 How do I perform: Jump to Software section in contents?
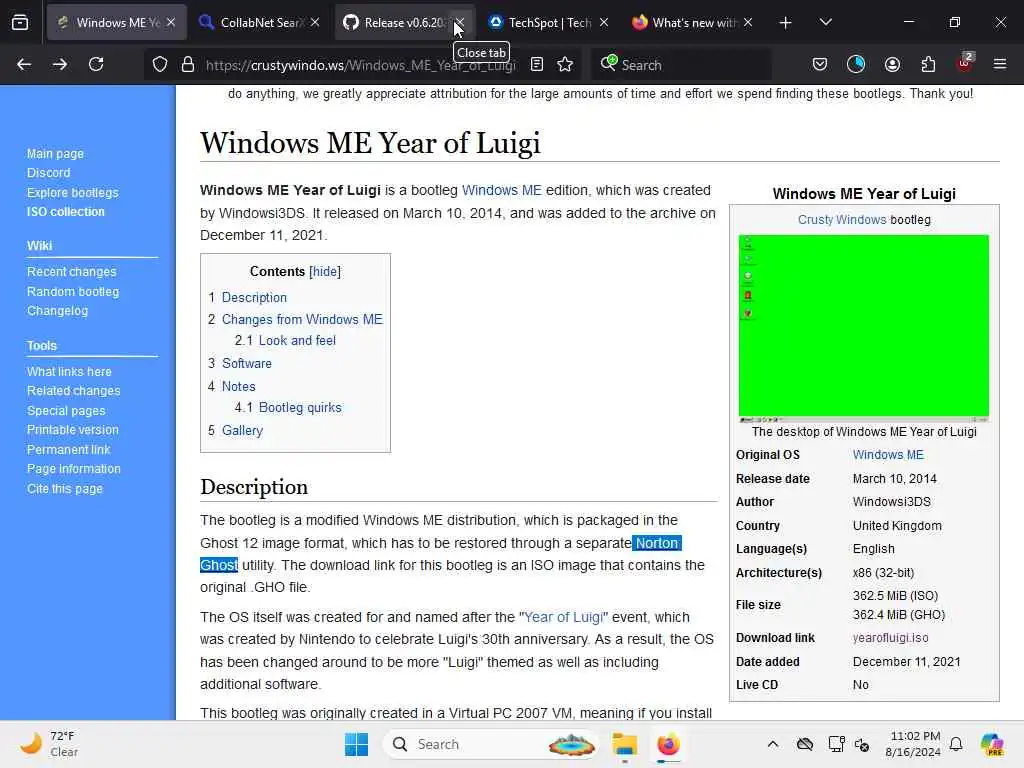[247, 363]
